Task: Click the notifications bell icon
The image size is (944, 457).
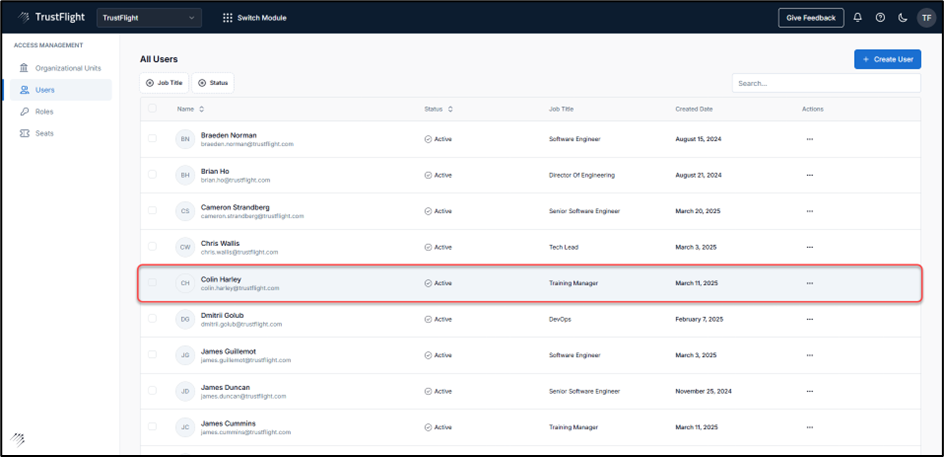Action: coord(857,18)
